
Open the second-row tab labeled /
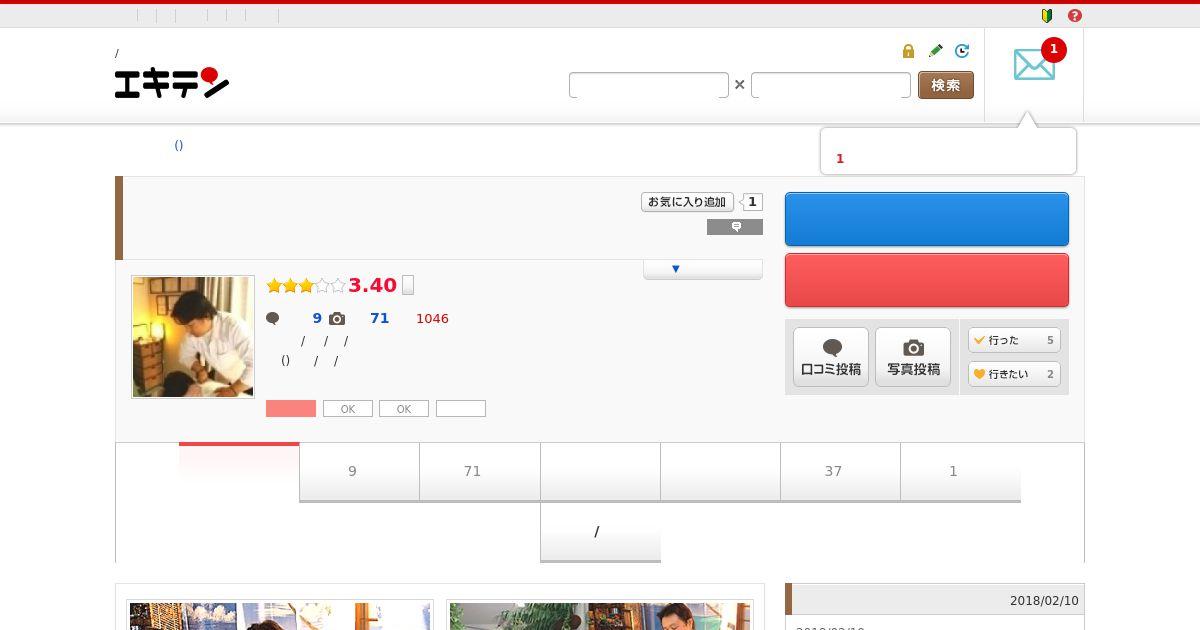(x=600, y=532)
